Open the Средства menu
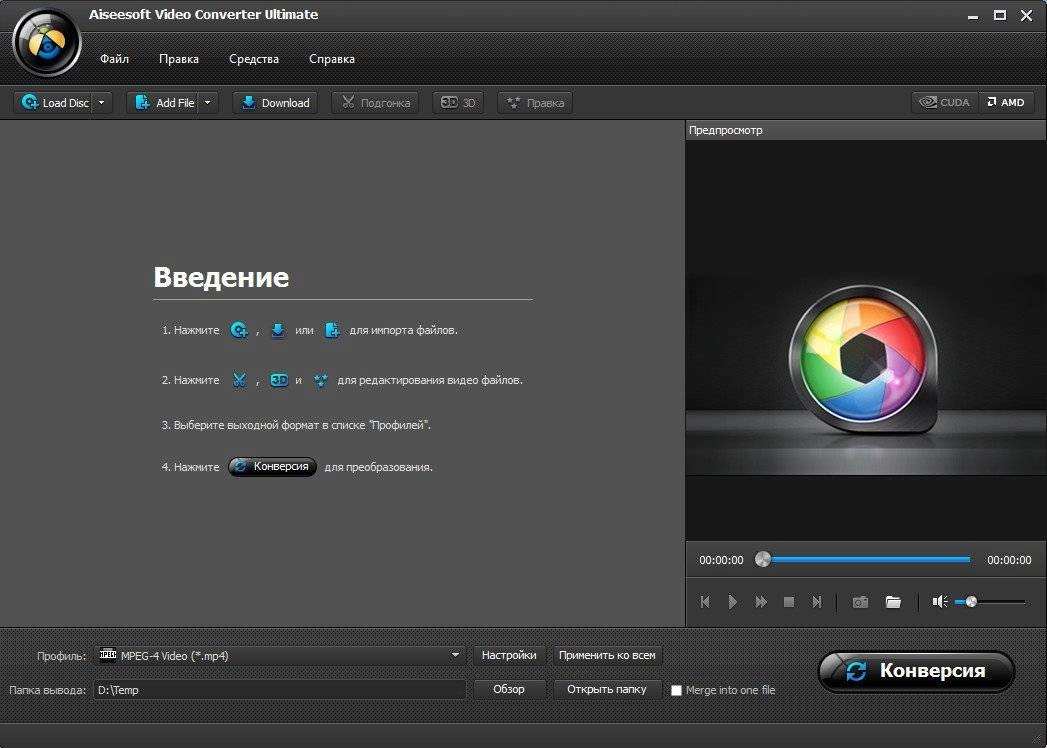This screenshot has width=1047, height=748. click(x=254, y=59)
